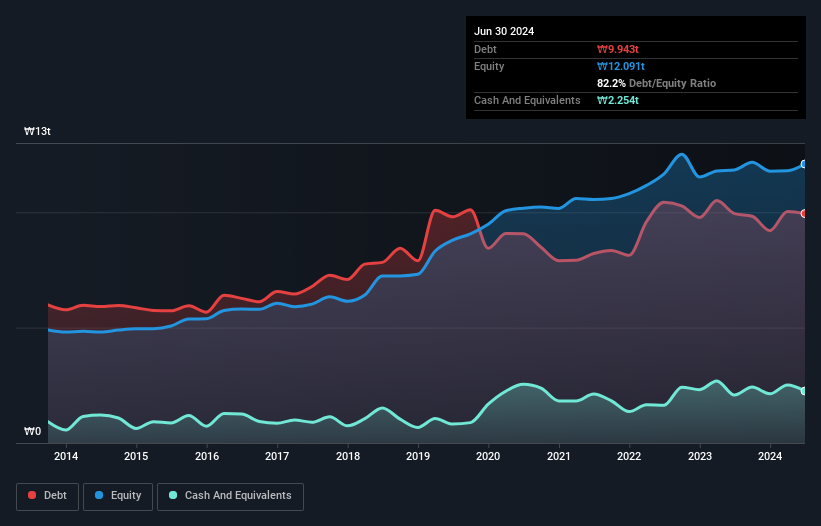
Task: Click the teal Cash endpoint marker
Action: [804, 391]
